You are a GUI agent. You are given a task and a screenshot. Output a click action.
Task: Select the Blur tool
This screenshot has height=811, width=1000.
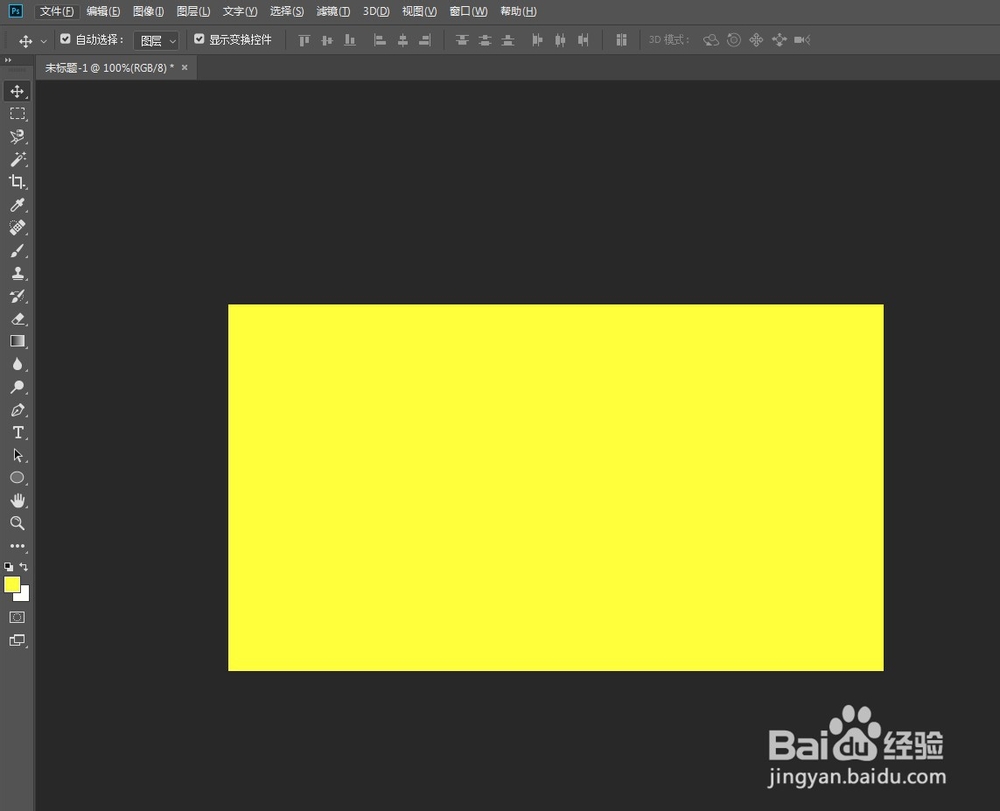(17, 364)
